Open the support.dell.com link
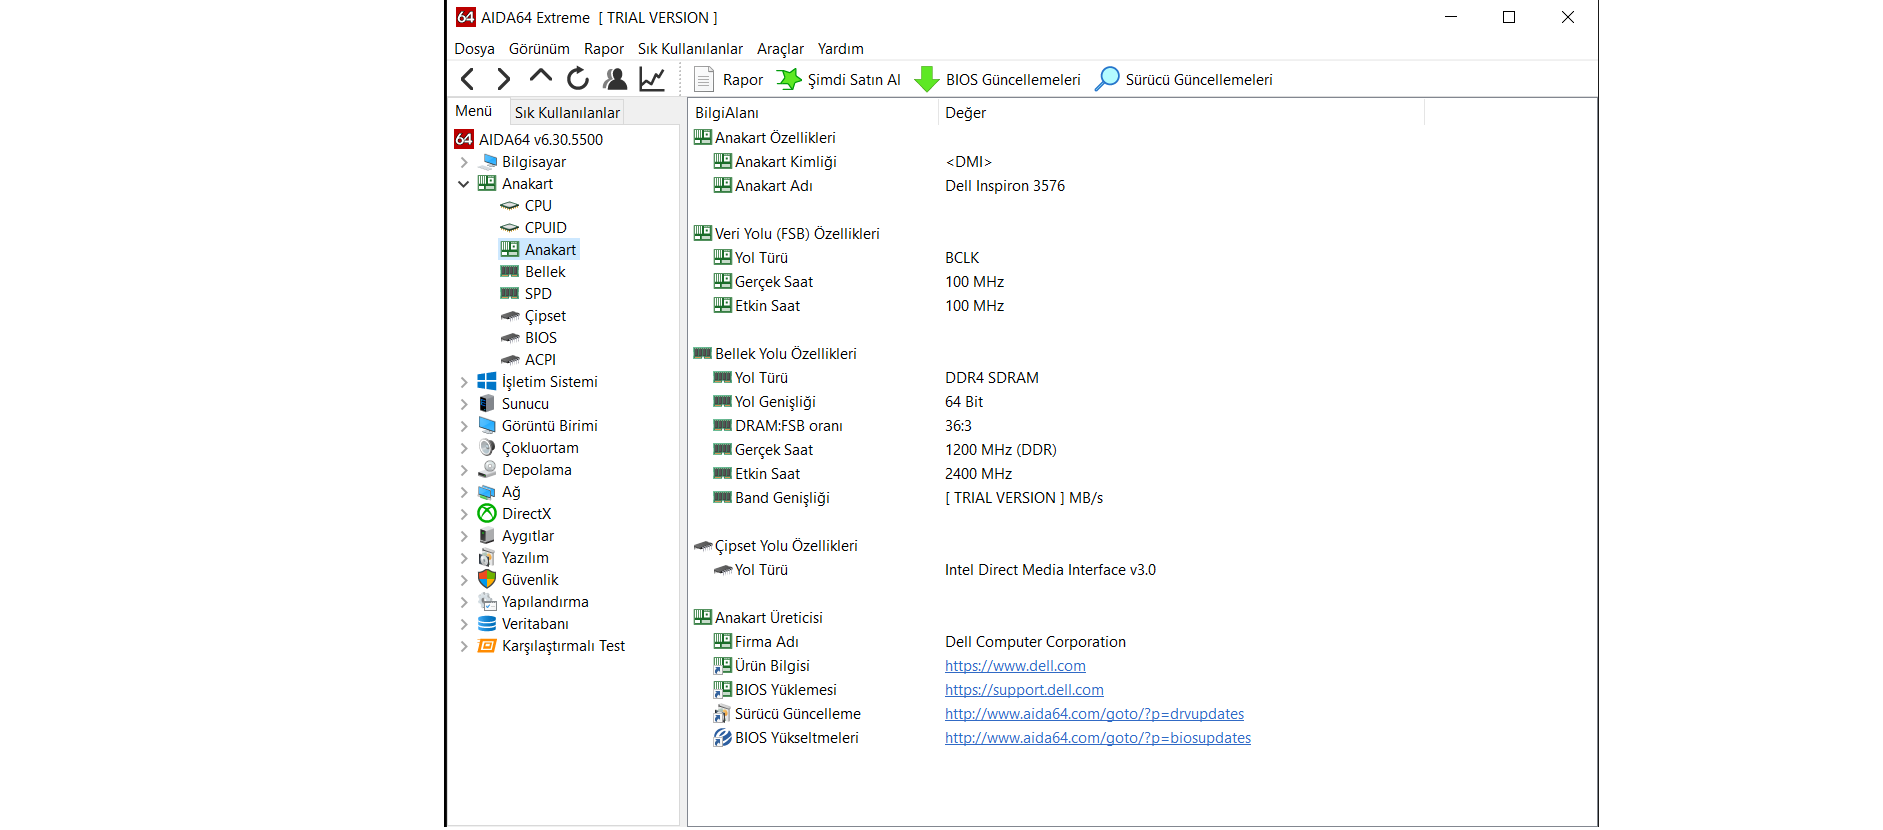The width and height of the screenshot is (1883, 830). (x=1024, y=690)
